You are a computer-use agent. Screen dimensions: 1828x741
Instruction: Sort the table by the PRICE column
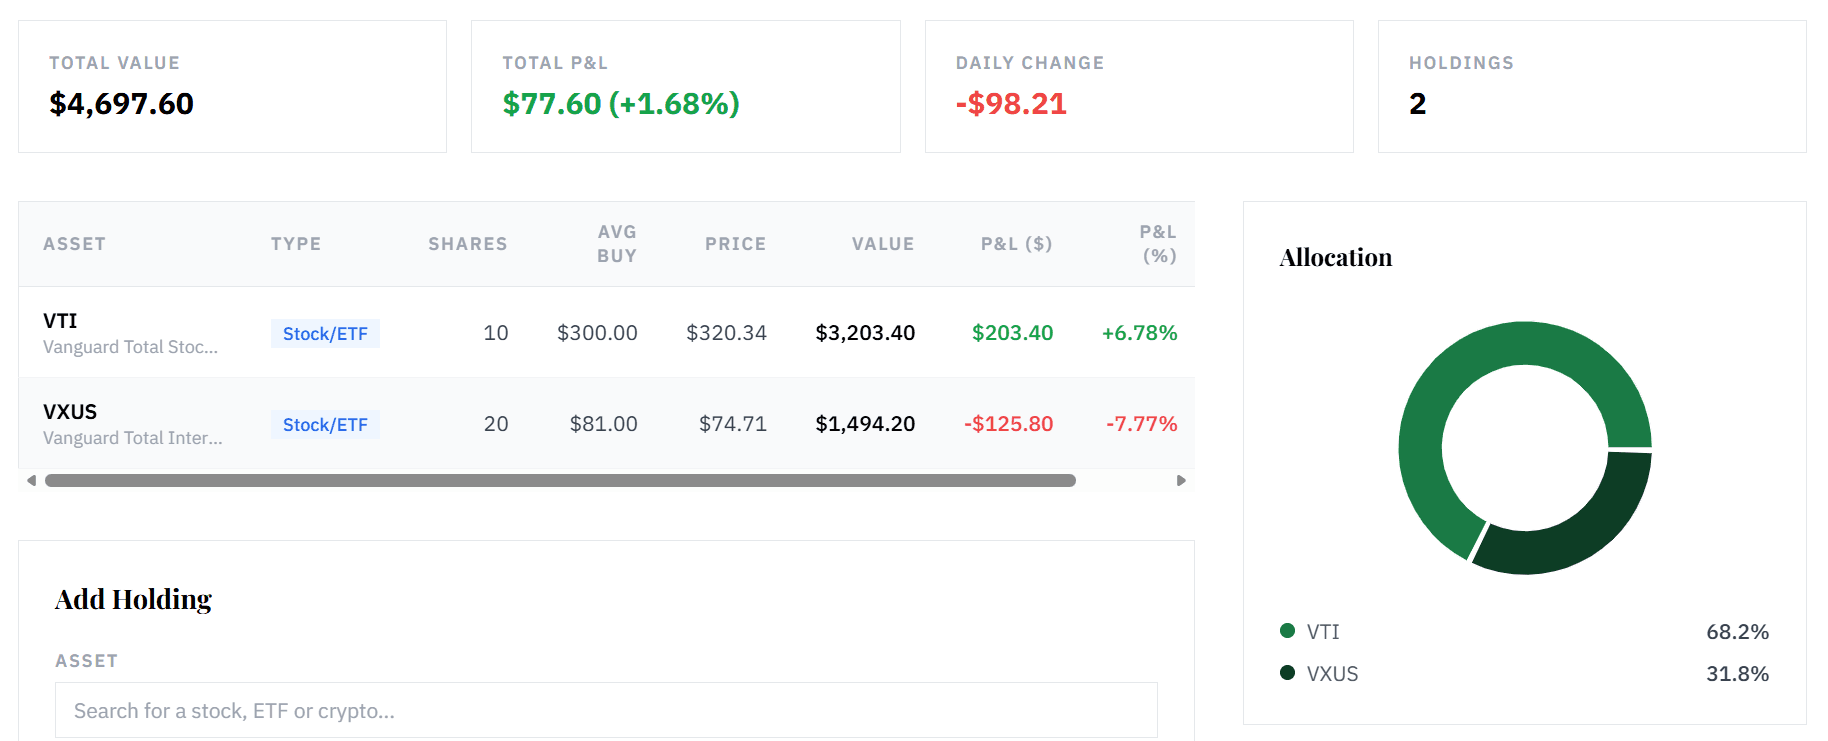736,243
